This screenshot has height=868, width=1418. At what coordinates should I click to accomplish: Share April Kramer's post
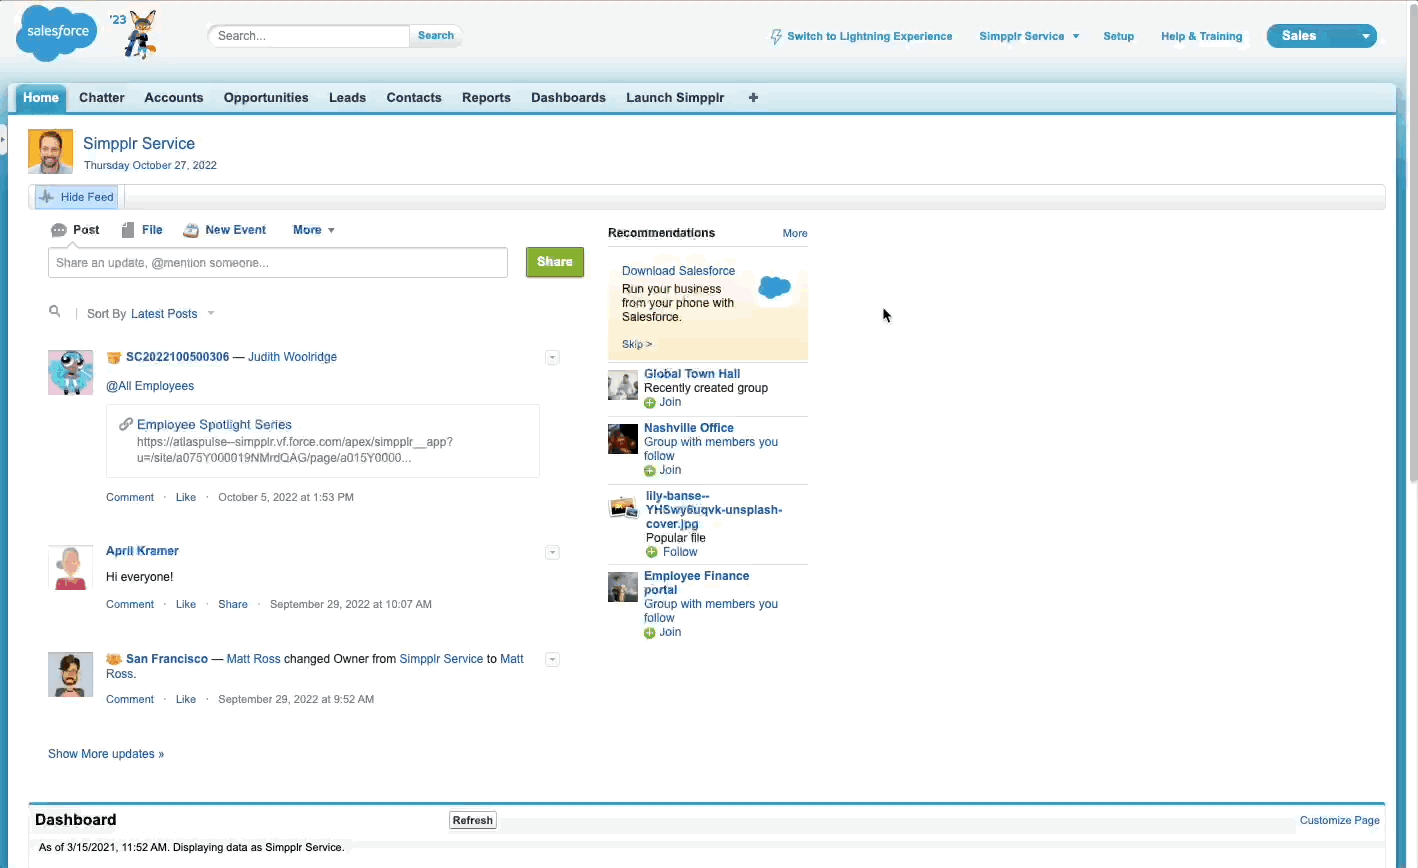coord(233,604)
